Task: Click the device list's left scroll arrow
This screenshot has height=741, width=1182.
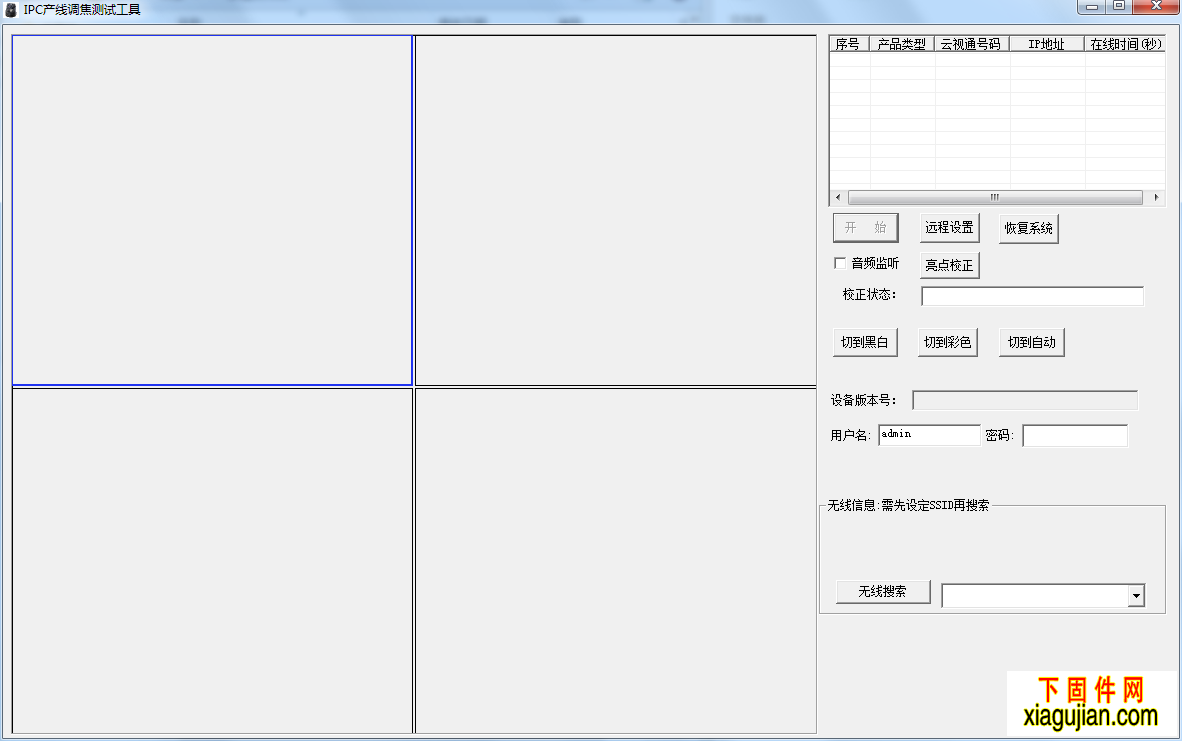Action: click(838, 197)
